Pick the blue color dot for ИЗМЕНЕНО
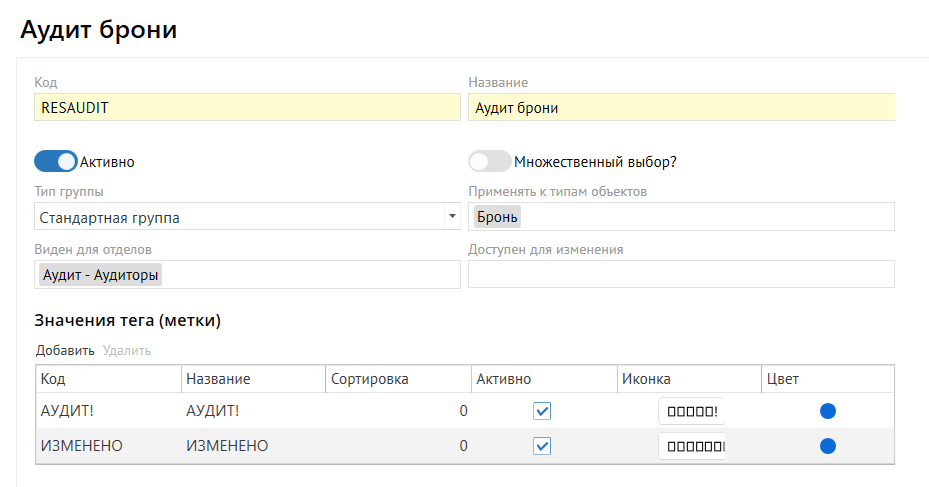The image size is (929, 487). 828,446
